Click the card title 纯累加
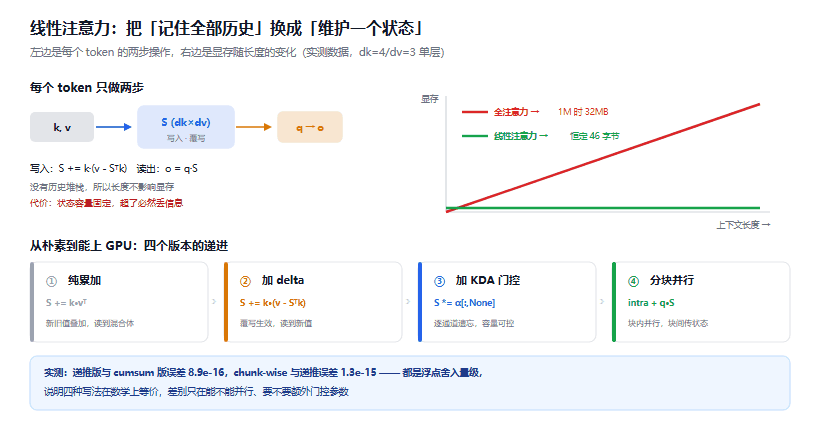 [x=84, y=280]
